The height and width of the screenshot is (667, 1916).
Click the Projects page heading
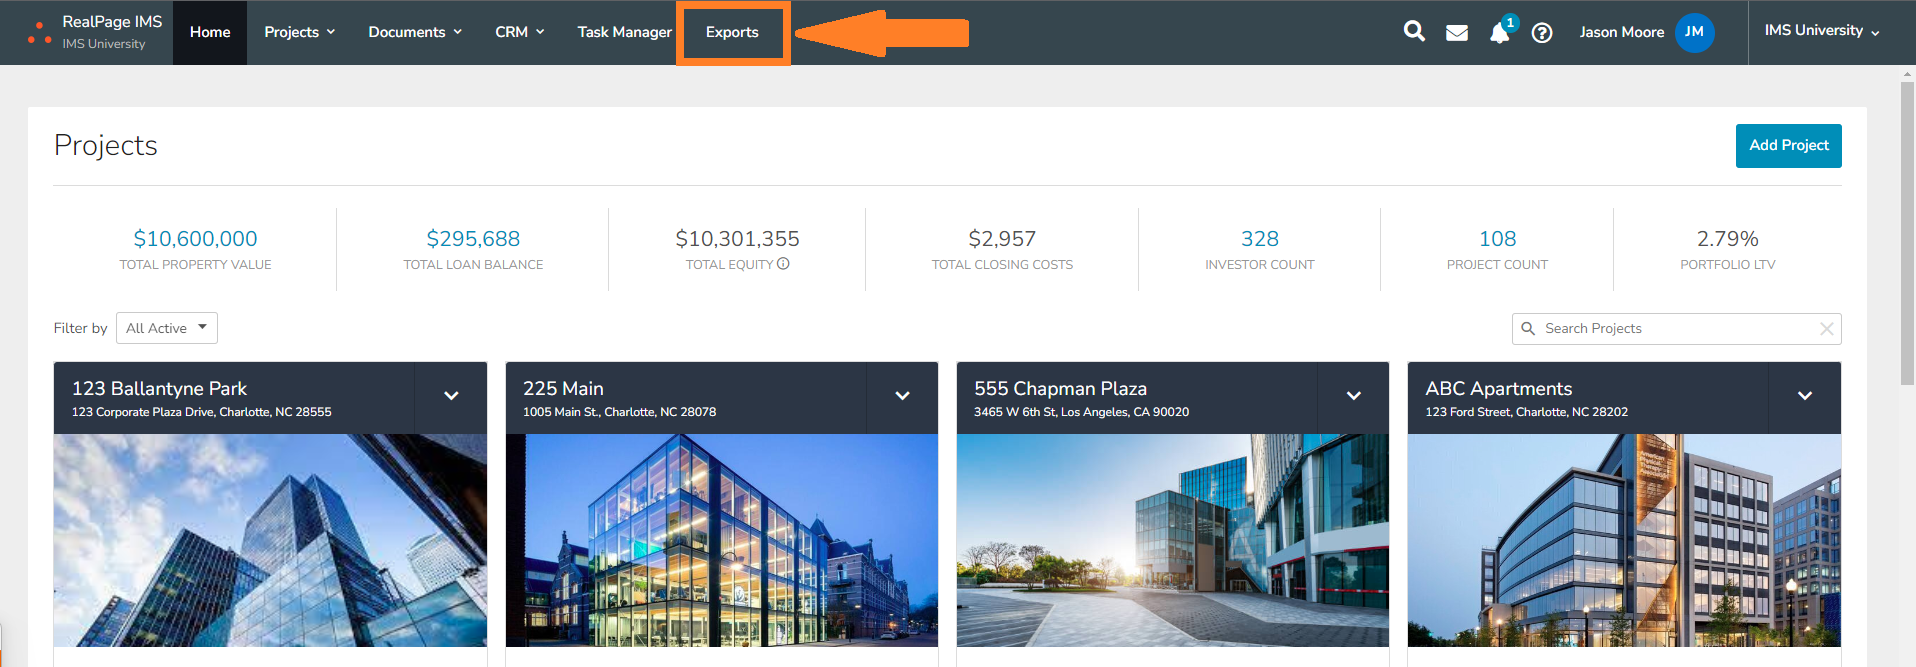click(106, 146)
